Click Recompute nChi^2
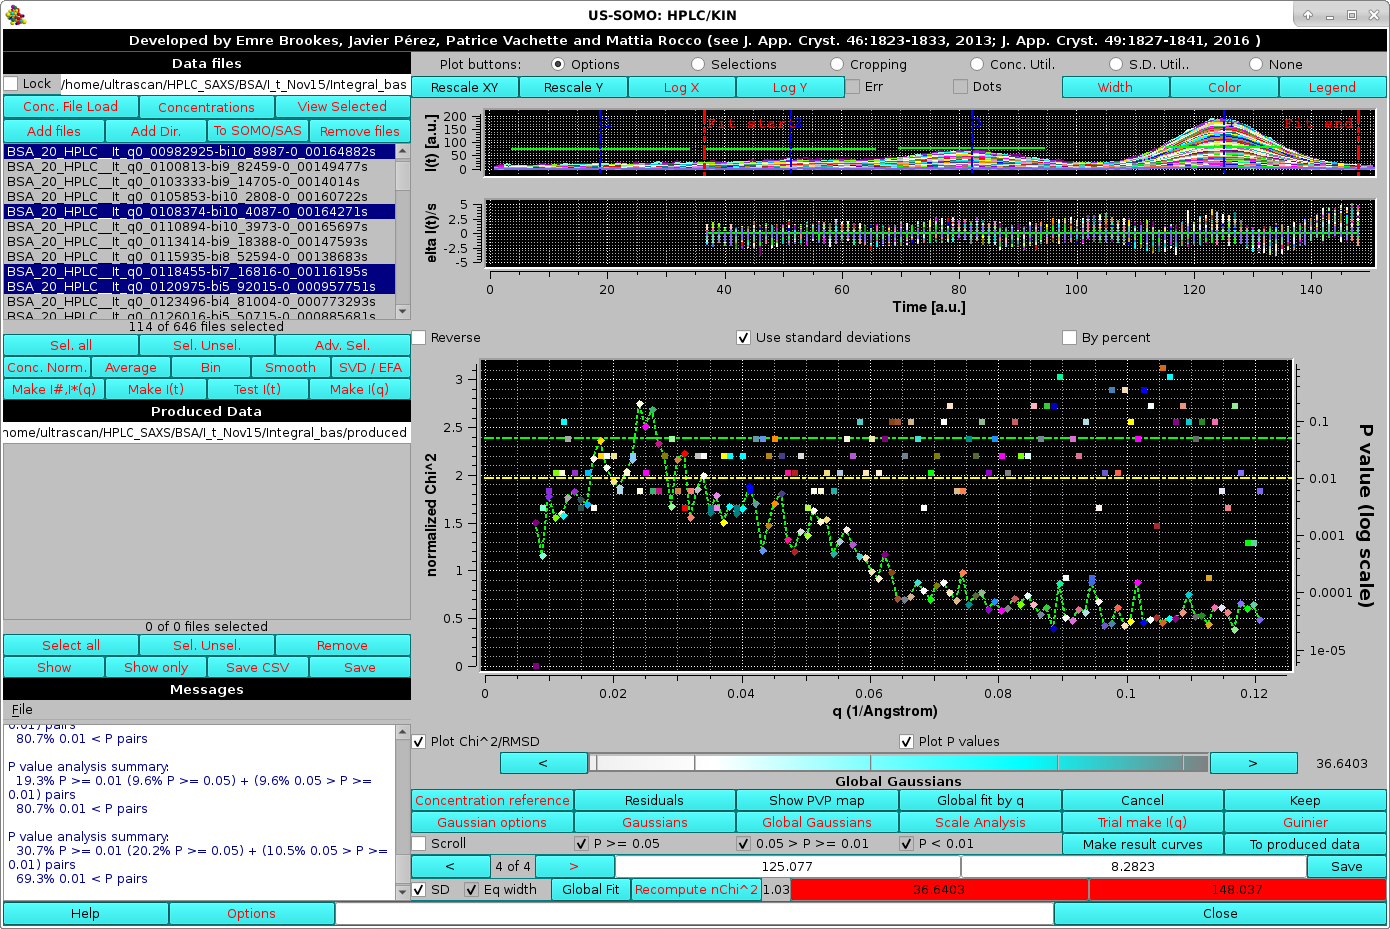1390x929 pixels. click(694, 888)
